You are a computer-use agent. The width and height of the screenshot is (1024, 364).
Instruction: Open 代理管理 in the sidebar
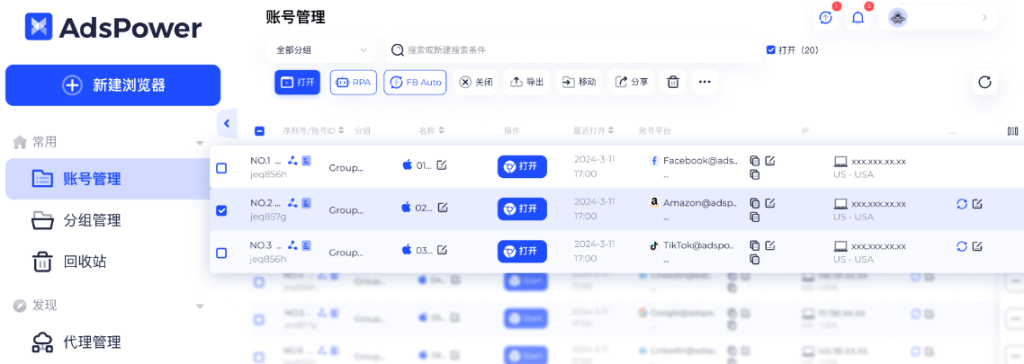[76, 342]
